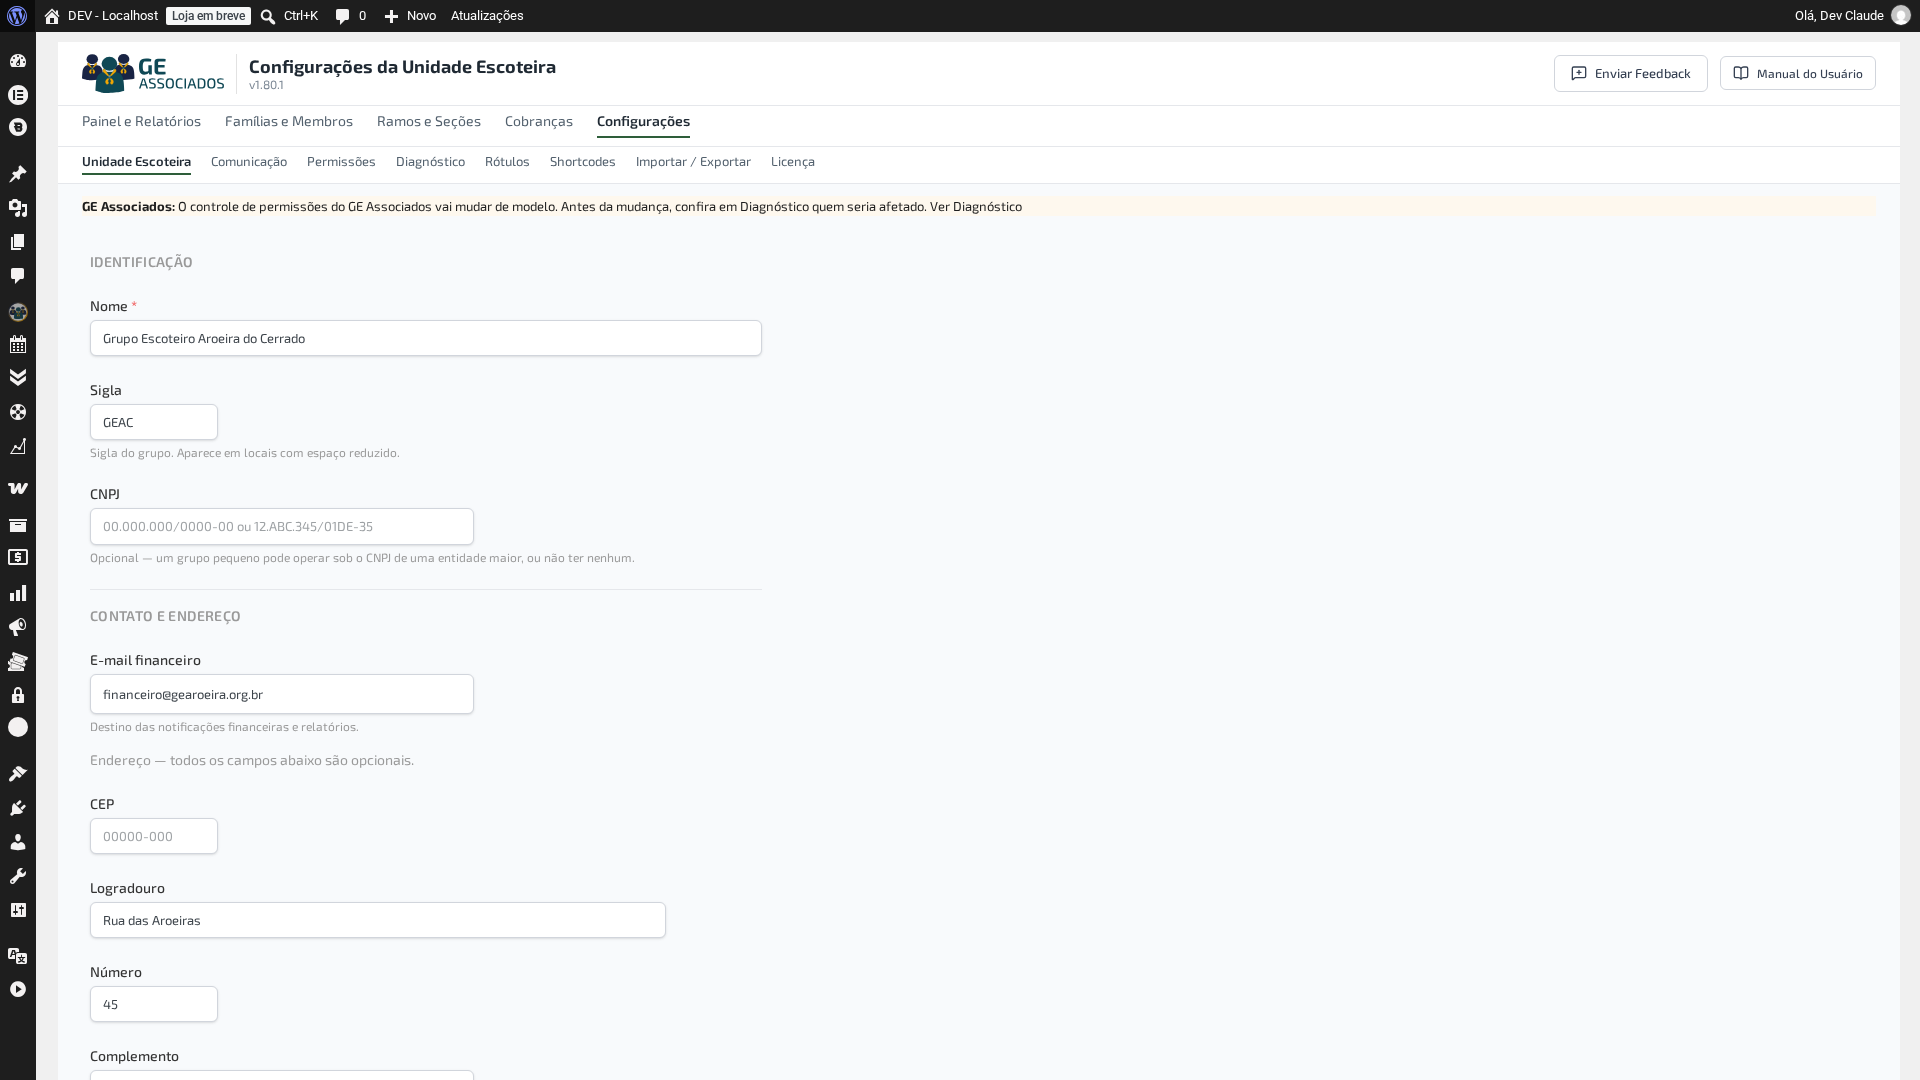Open Marketing megaphone sidebar icon
Viewport: 1920px width, 1080px height.
click(18, 627)
